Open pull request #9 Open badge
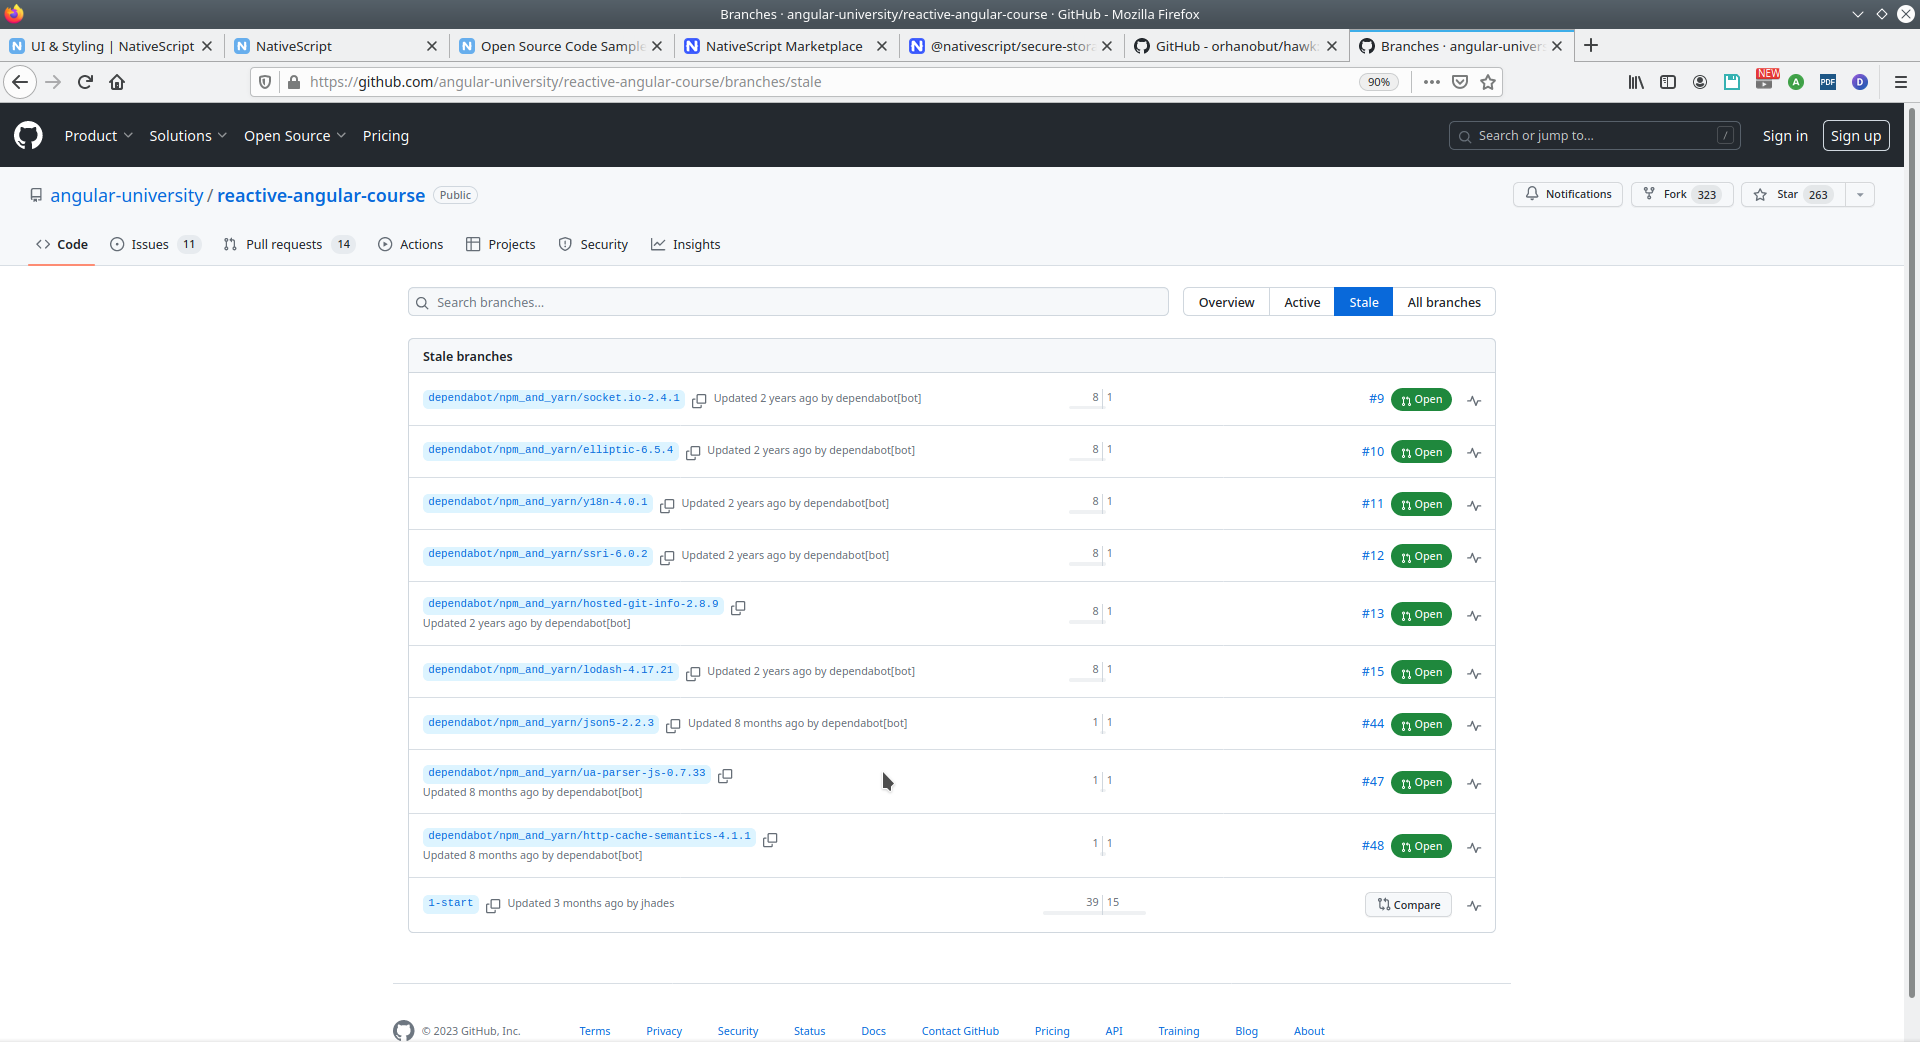This screenshot has height=1042, width=1920. tap(1421, 400)
